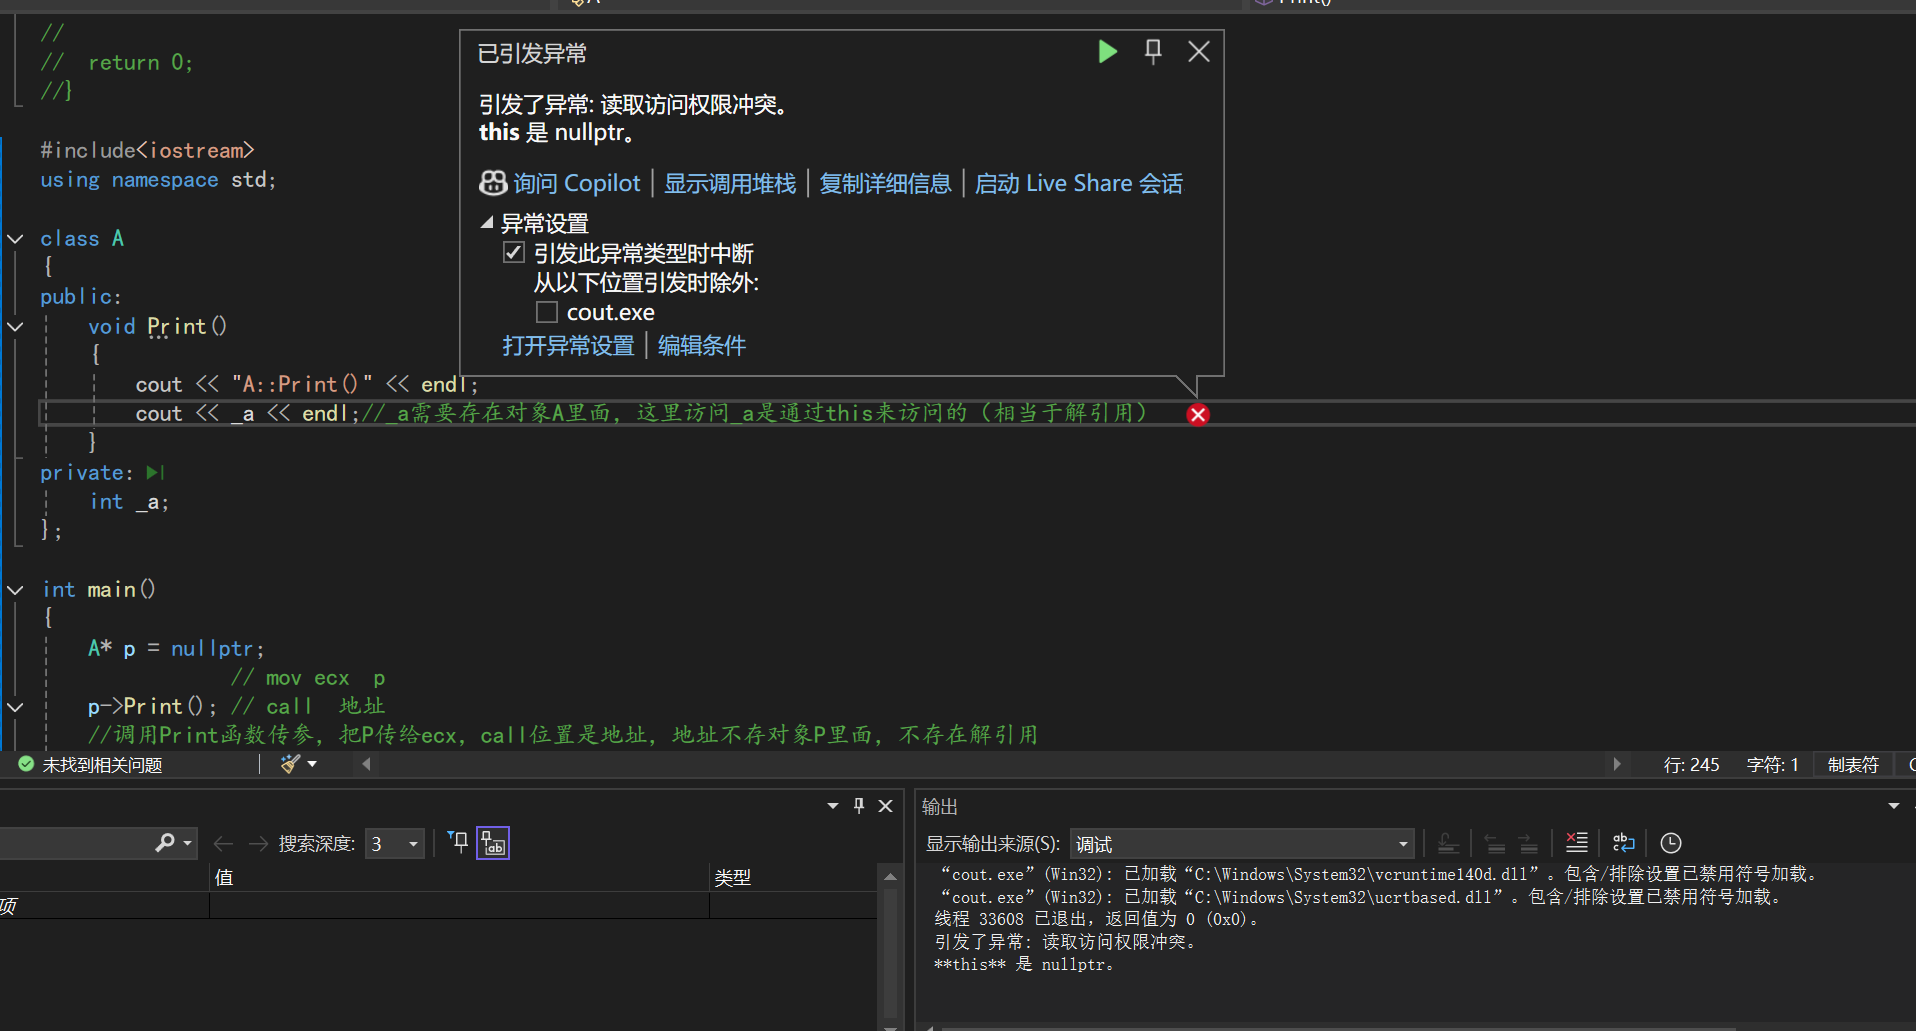This screenshot has width=1916, height=1031.
Task: Click the Copilot icon in exception popup
Action: tap(493, 183)
